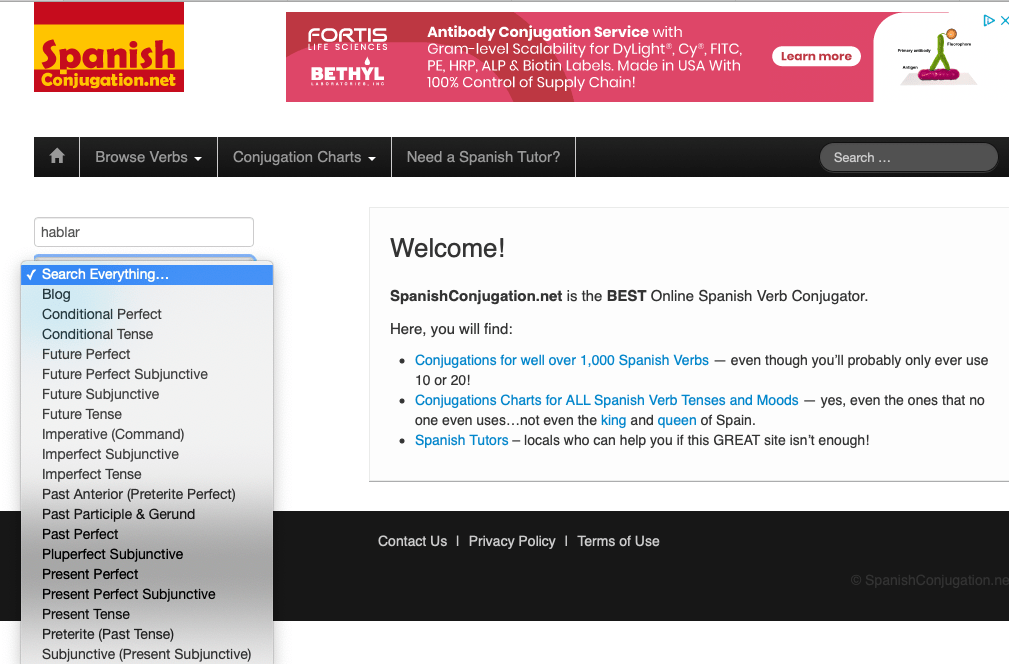This screenshot has height=664, width=1009.
Task: Select Search Everything option in list
Action: coord(105,274)
